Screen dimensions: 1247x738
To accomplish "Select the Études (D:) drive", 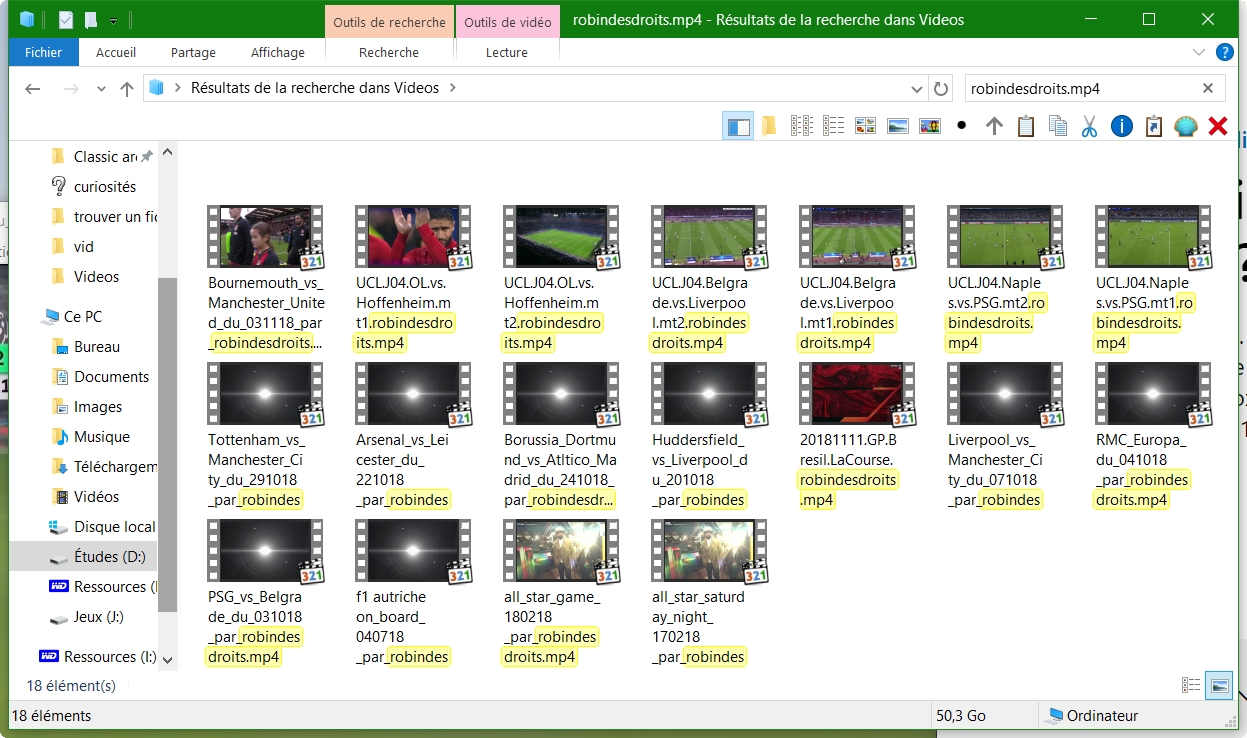I will (x=109, y=556).
